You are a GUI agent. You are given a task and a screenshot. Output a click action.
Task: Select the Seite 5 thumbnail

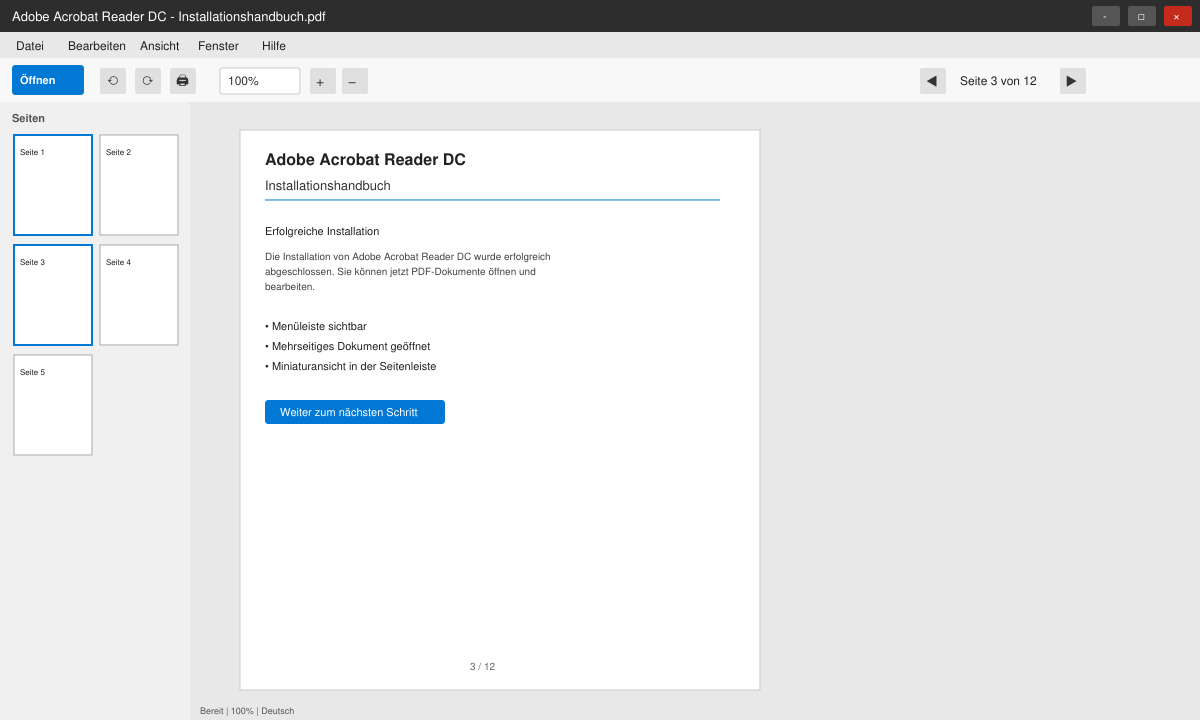(53, 405)
